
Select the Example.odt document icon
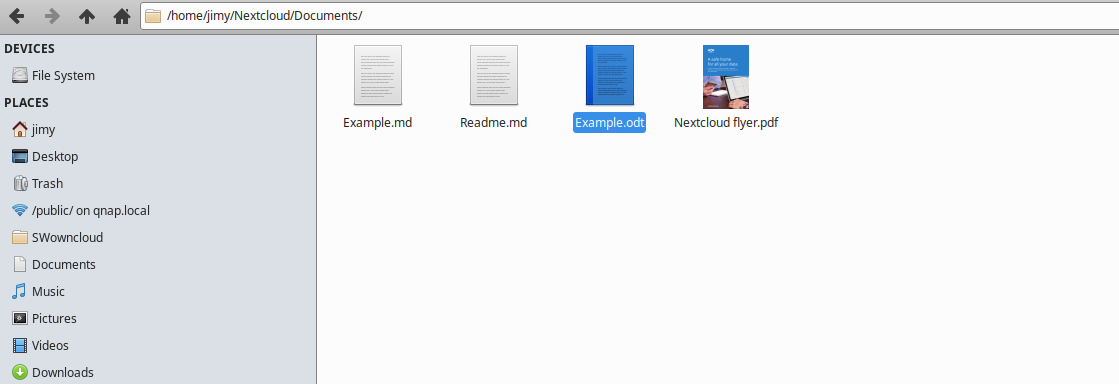(609, 76)
